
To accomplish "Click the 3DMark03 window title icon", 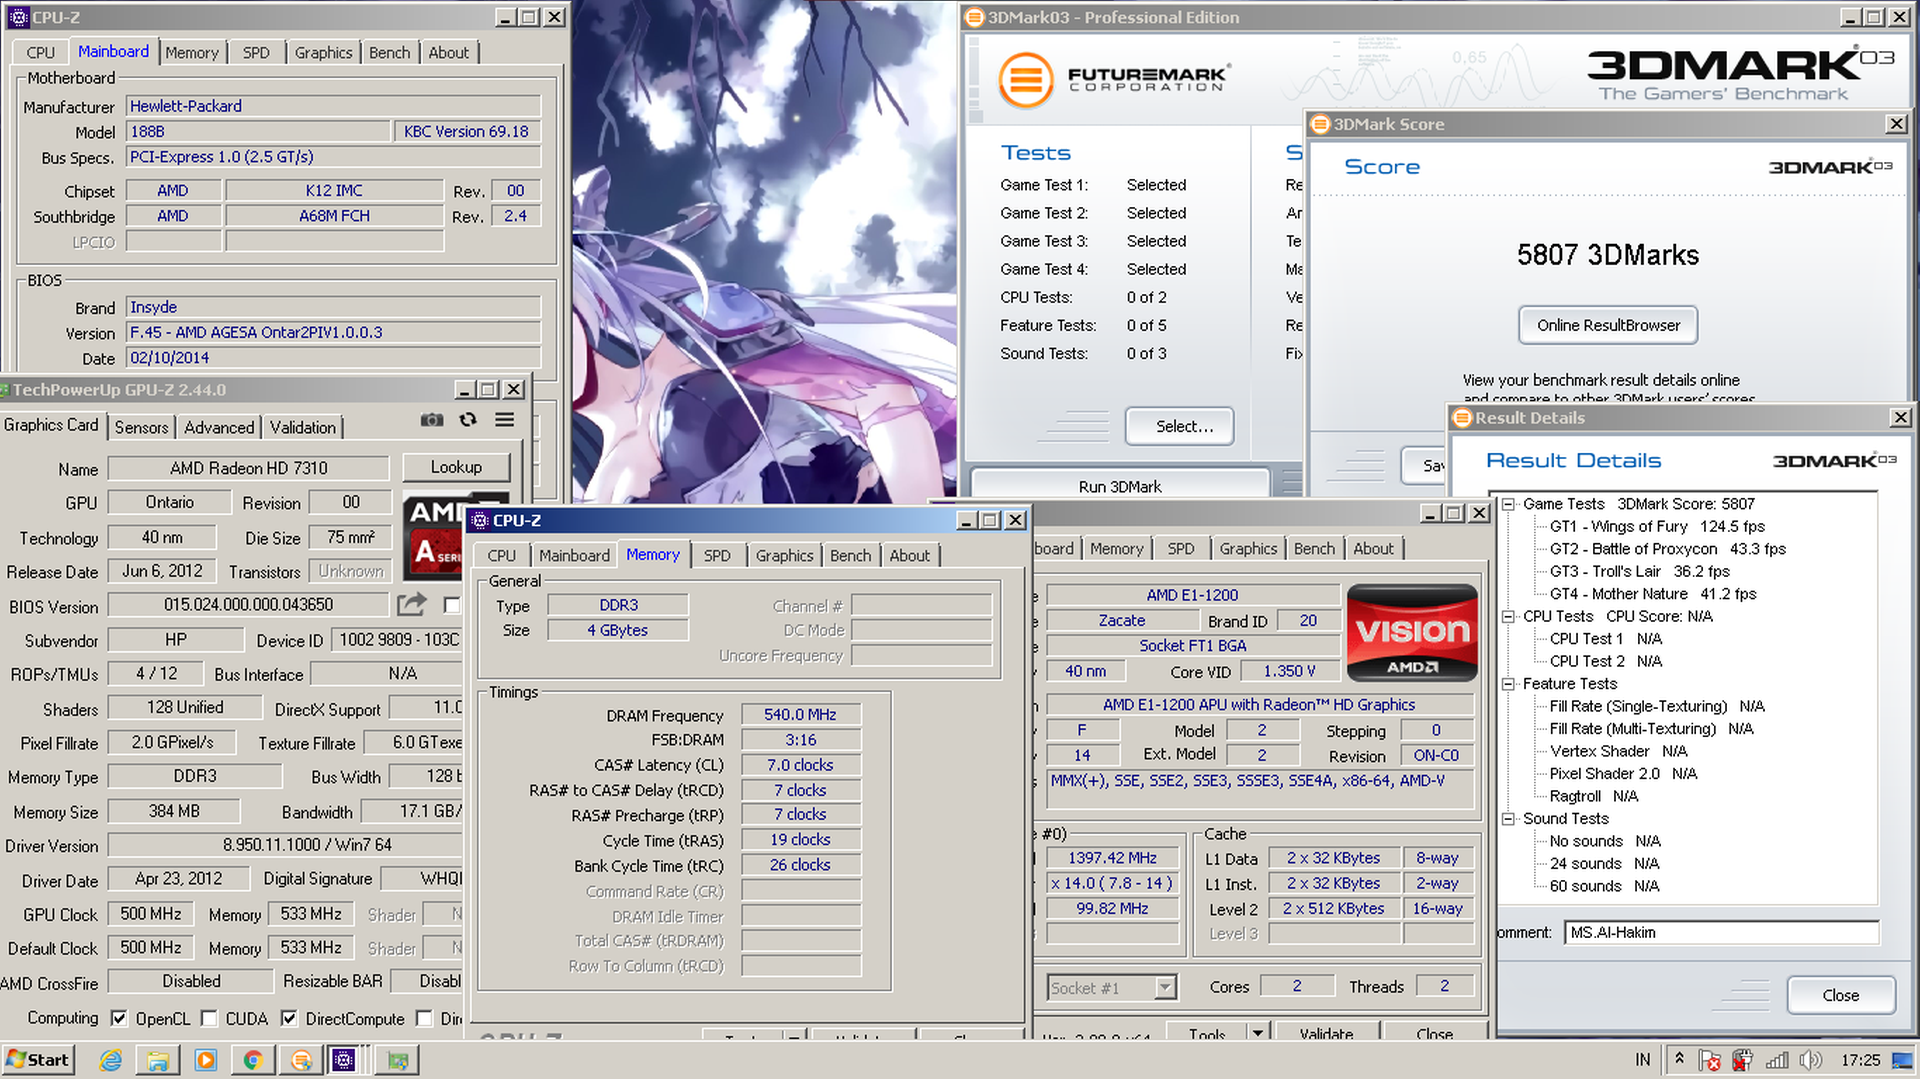I will 975,17.
